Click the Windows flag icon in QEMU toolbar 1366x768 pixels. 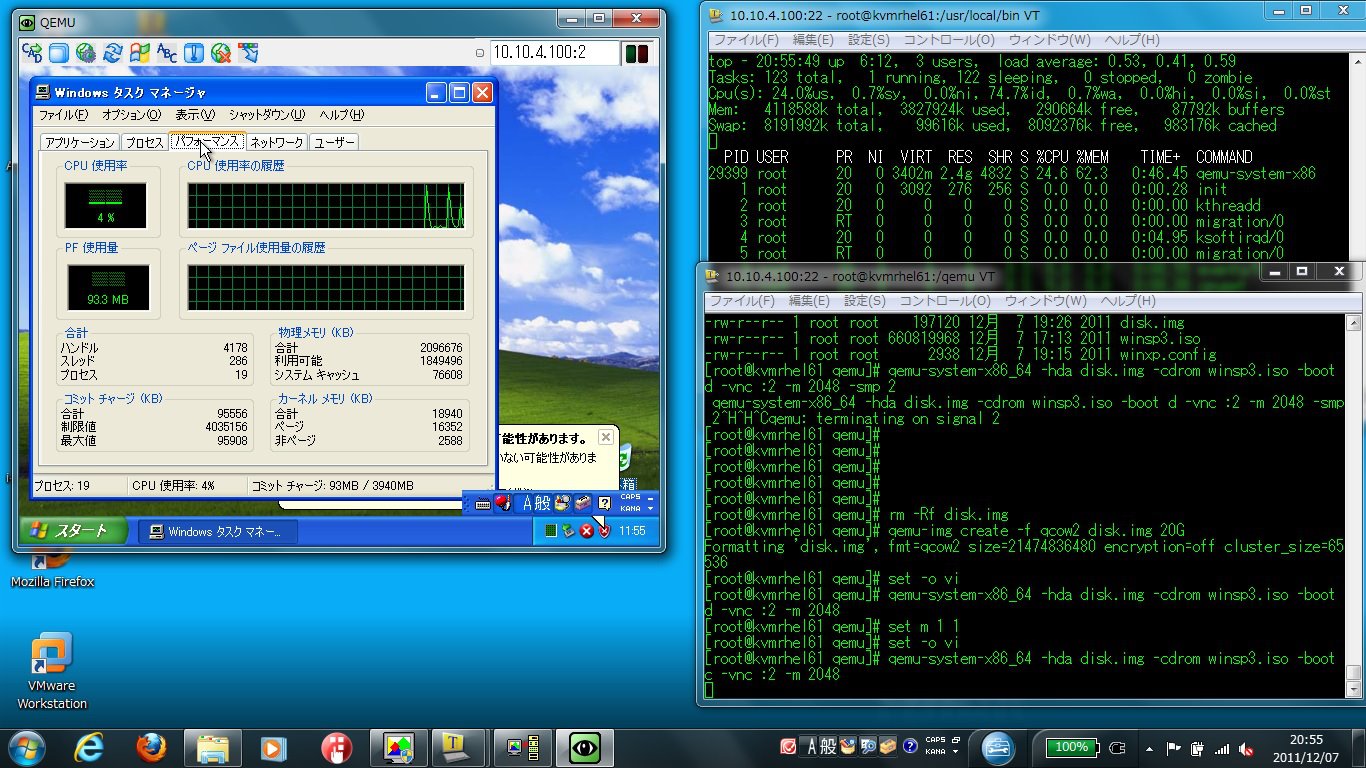tap(139, 52)
